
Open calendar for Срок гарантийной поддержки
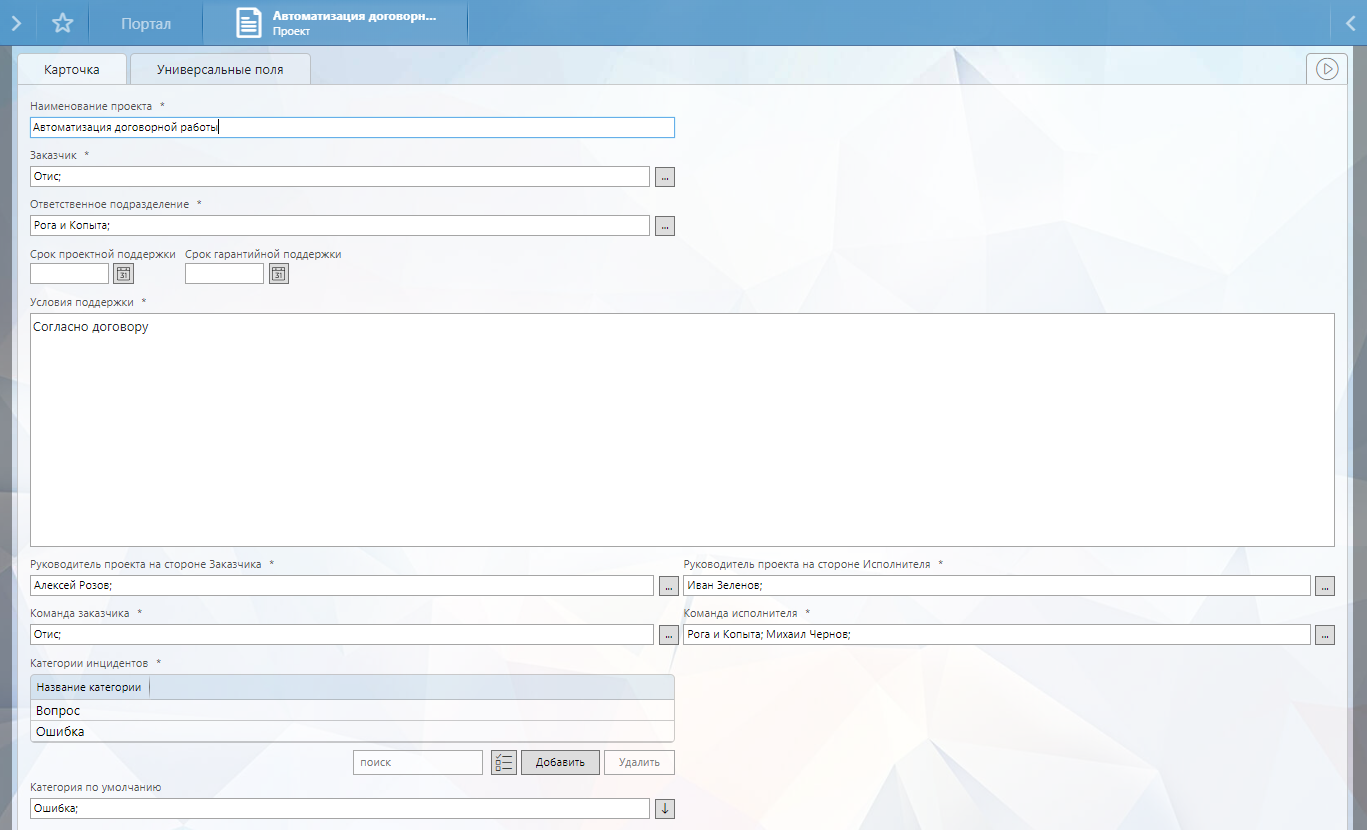pos(279,274)
